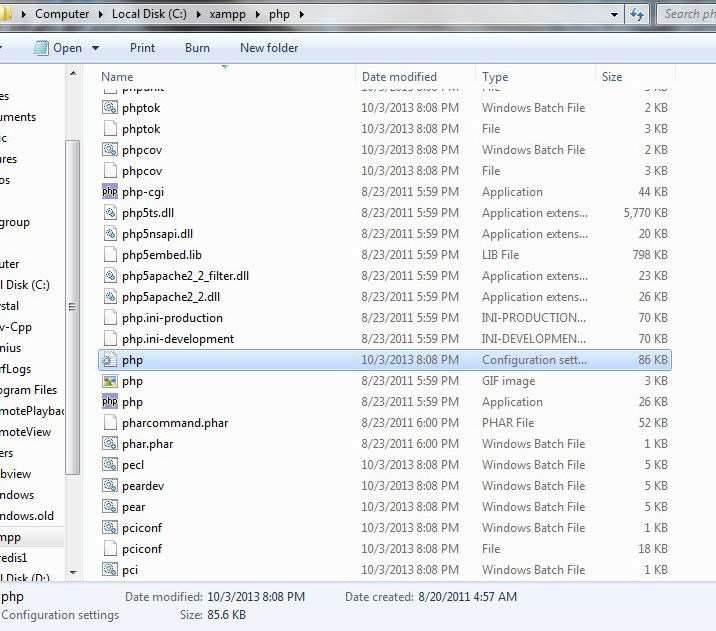The height and width of the screenshot is (631, 716).
Task: Select ProgramFiles in the navigation pane
Action: [28, 390]
